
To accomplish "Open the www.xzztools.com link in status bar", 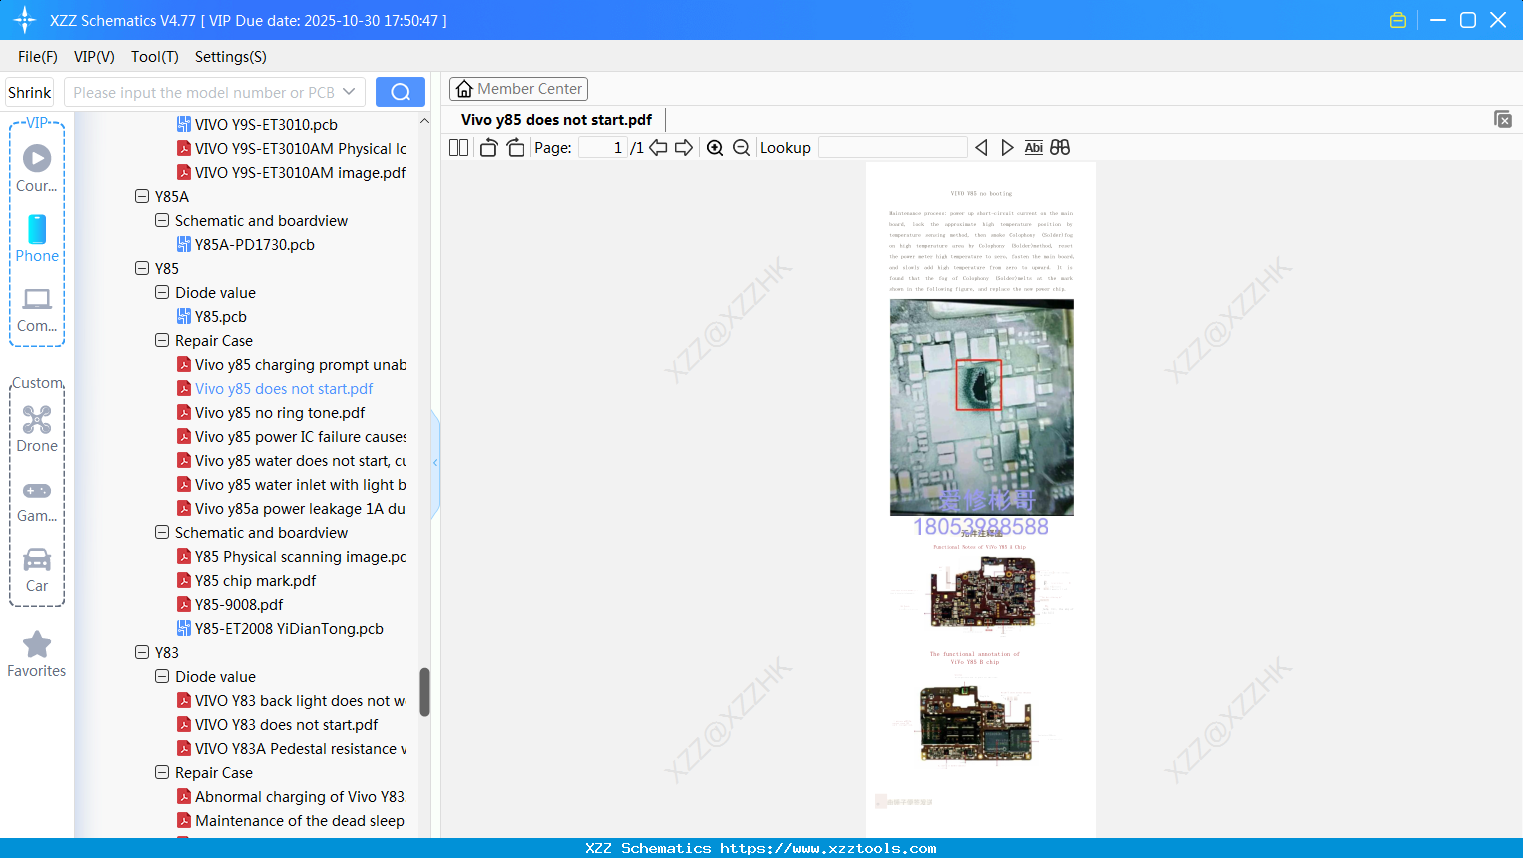I will pos(828,848).
